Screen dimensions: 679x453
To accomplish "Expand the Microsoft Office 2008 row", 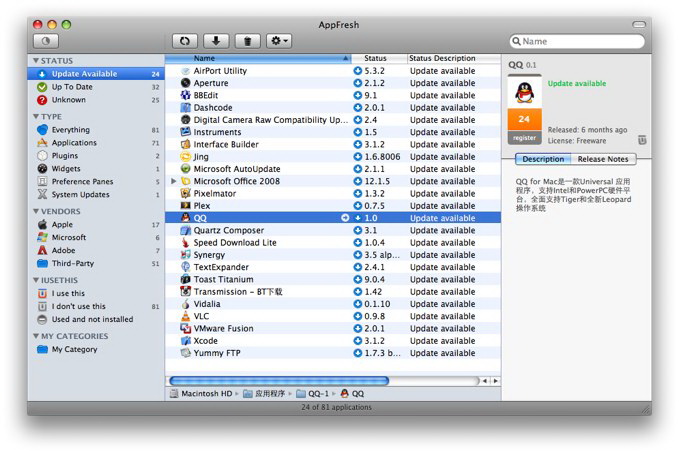I will (174, 181).
